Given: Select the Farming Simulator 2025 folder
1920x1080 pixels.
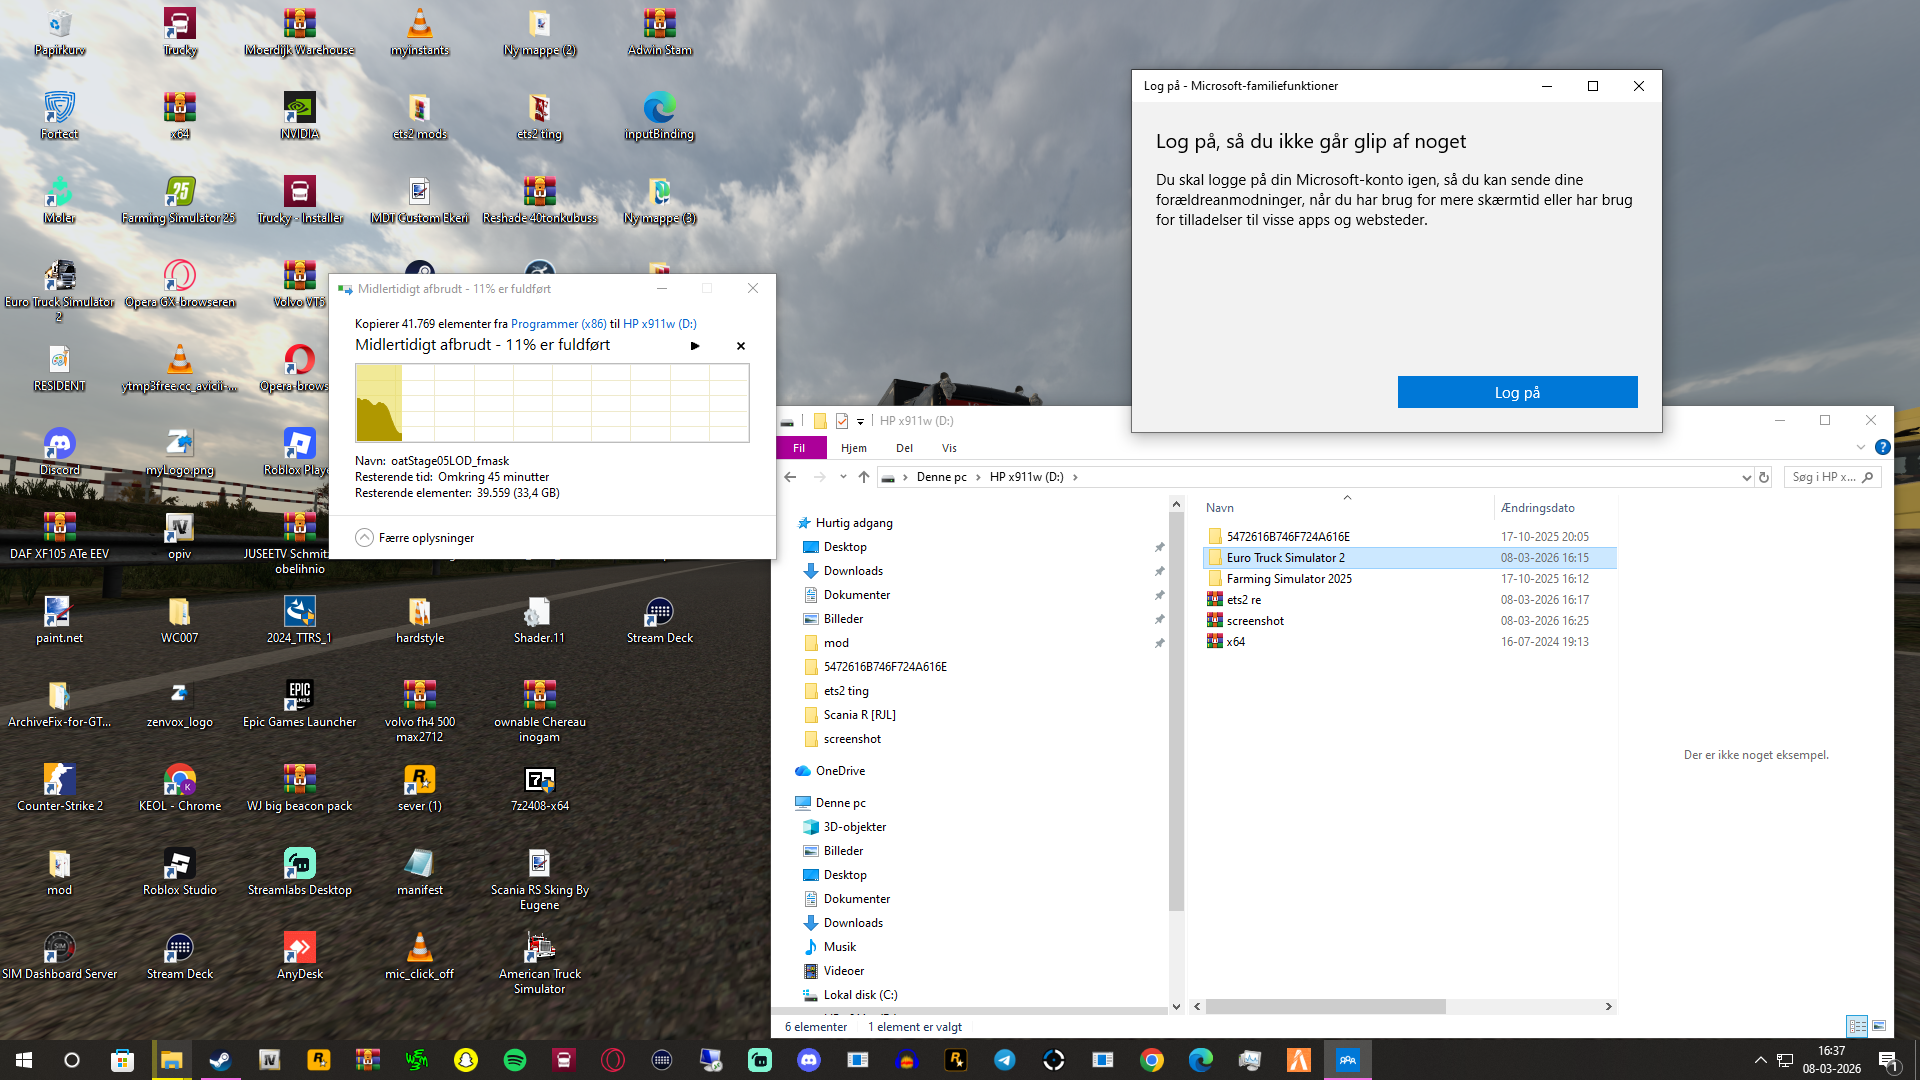Looking at the screenshot, I should pyautogui.click(x=1289, y=579).
